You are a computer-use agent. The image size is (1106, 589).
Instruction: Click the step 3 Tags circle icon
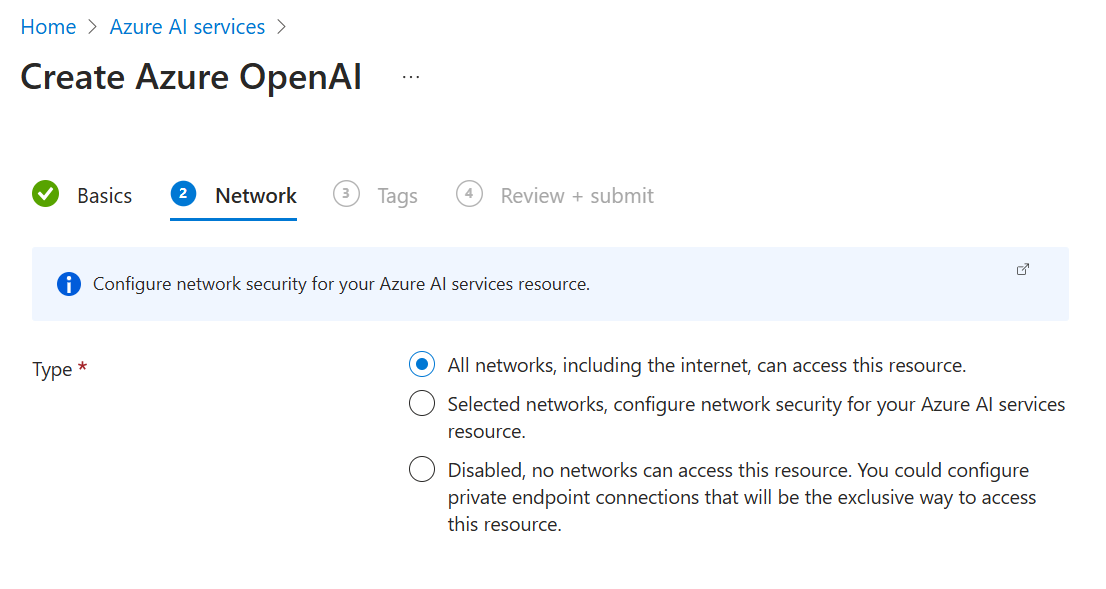(x=346, y=193)
